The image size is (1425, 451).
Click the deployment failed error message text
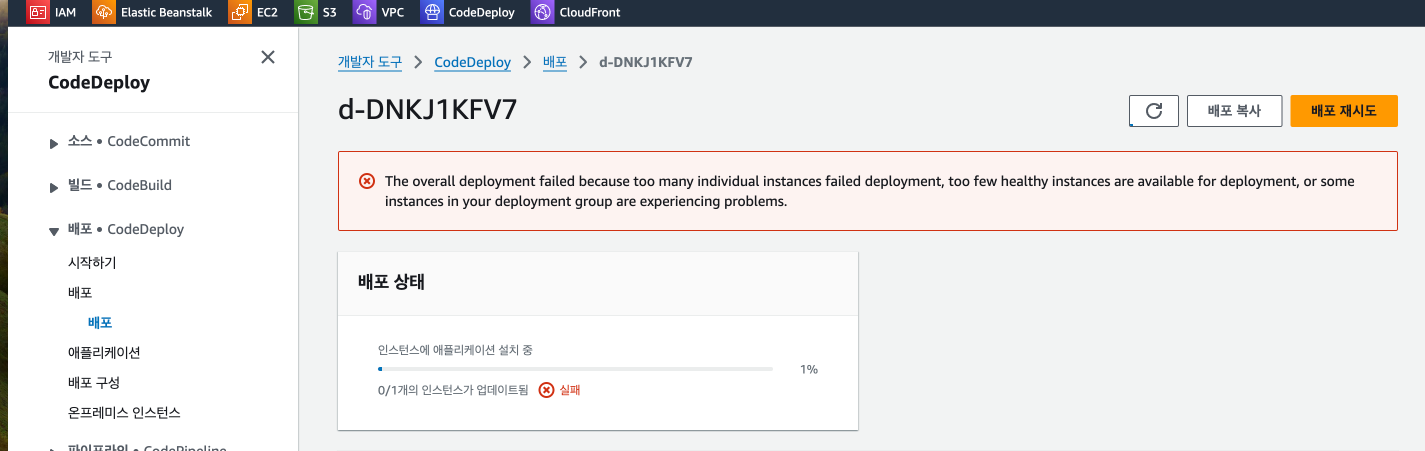[869, 191]
